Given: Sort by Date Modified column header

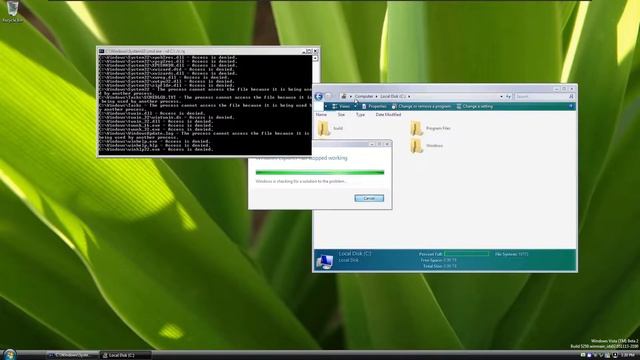Looking at the screenshot, I should [x=388, y=115].
